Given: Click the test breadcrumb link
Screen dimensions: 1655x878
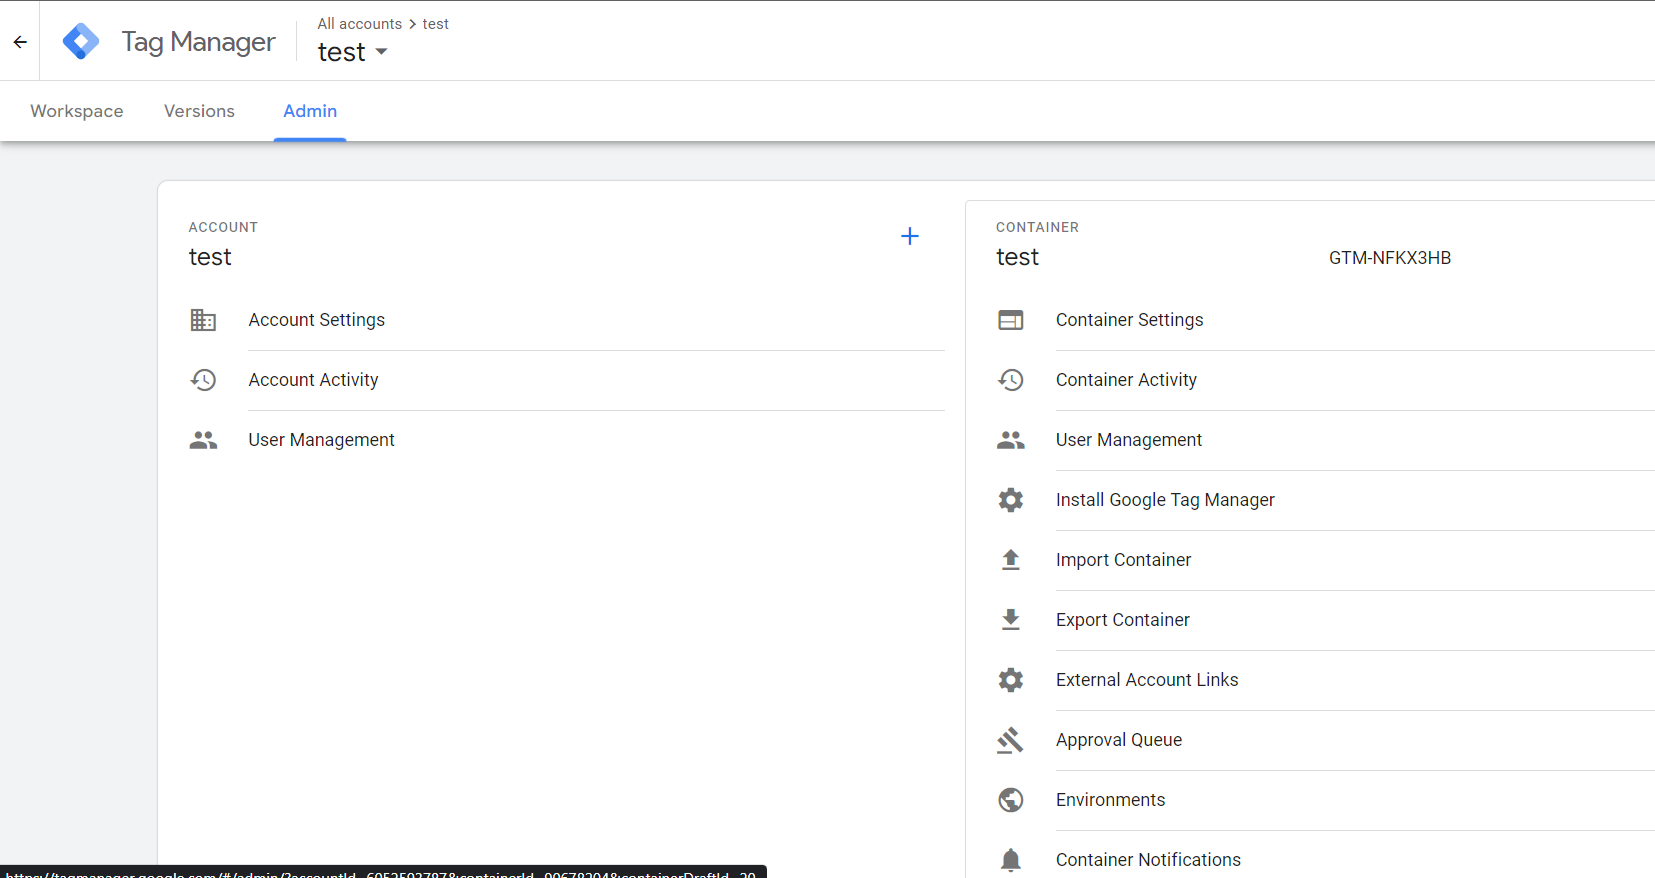Looking at the screenshot, I should pos(435,24).
